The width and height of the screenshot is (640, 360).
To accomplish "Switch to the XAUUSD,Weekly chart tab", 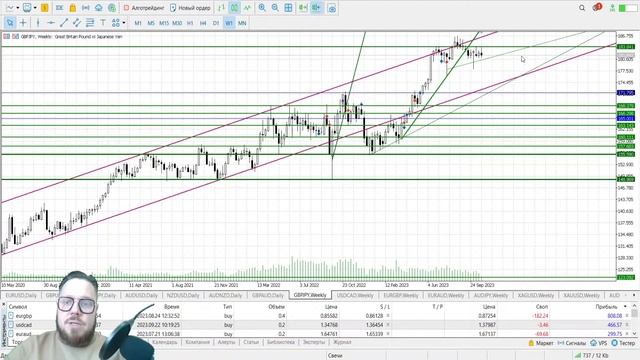I will point(581,295).
